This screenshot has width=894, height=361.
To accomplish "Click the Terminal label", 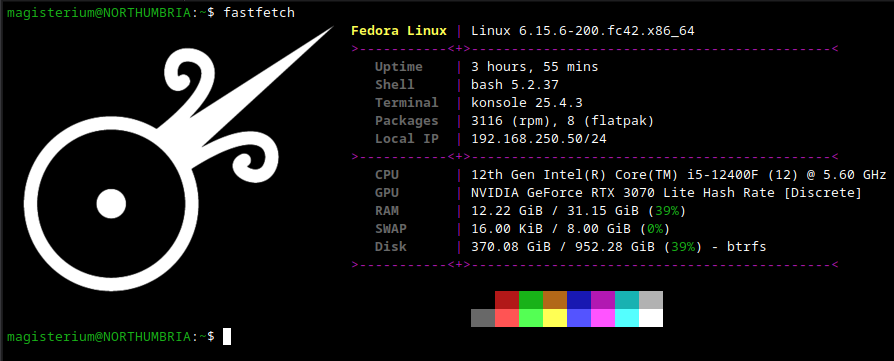I will pos(407,103).
